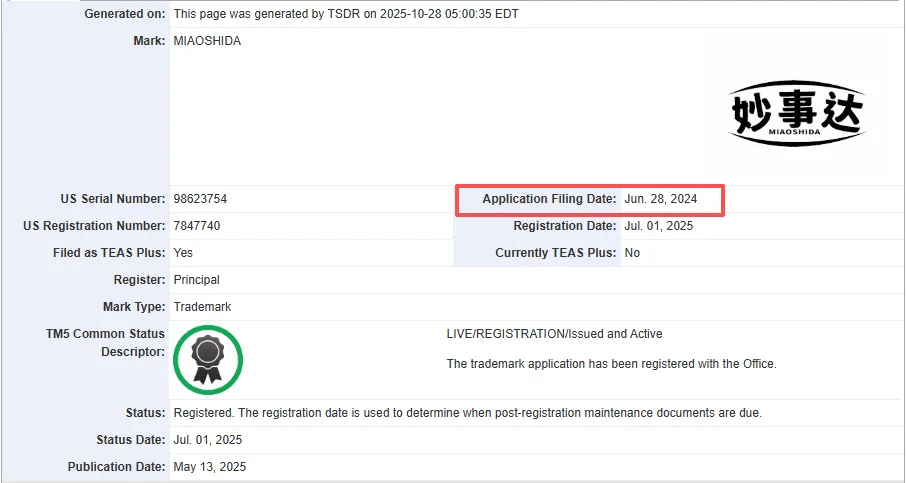
Task: Click the TM5 Common Status Descriptor label
Action: (x=112, y=343)
